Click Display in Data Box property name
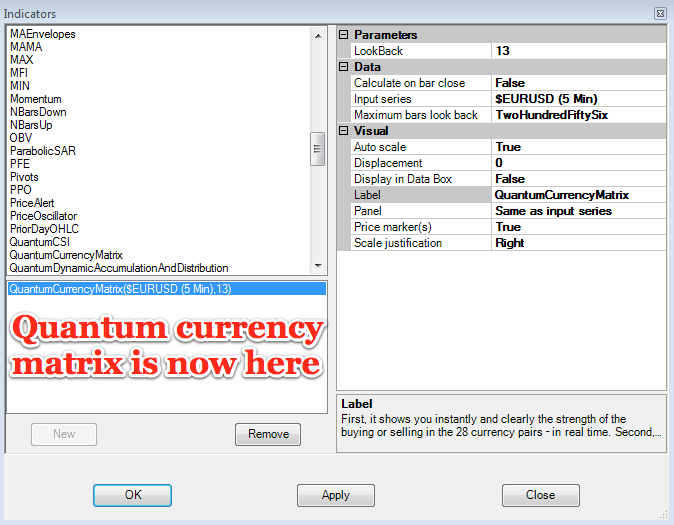The image size is (674, 525). [x=403, y=179]
